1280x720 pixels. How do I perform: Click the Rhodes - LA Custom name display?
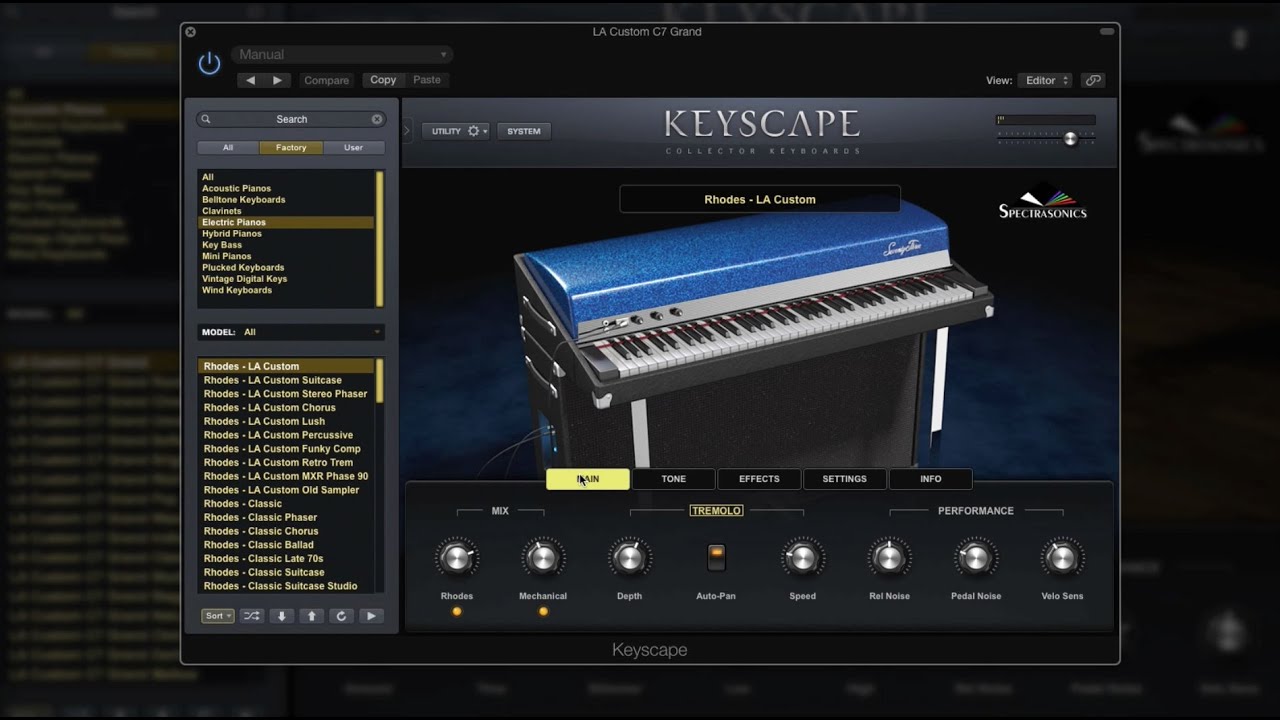pos(760,199)
